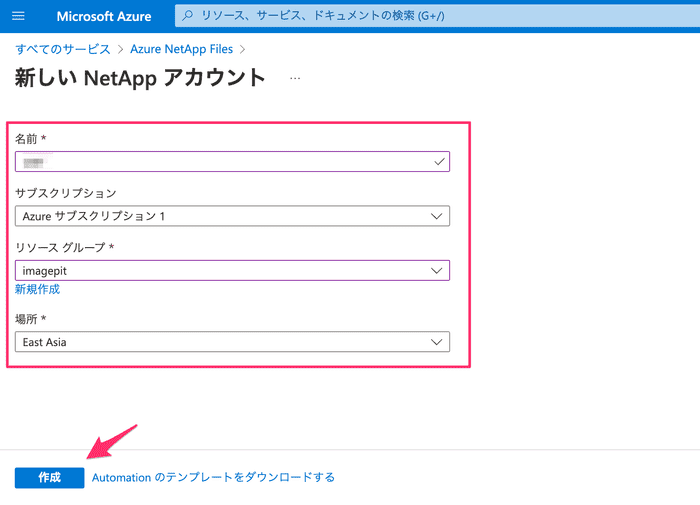Expand the リソース グループ dropdown
This screenshot has height=505, width=700.
pos(232,271)
